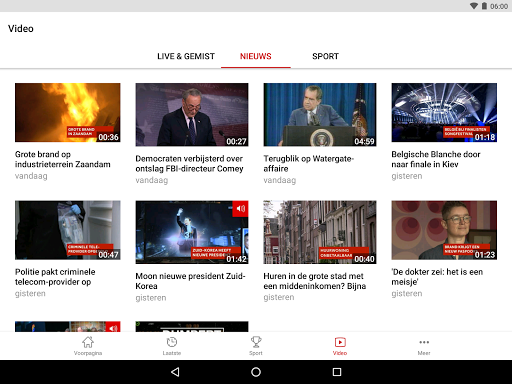The width and height of the screenshot is (512, 384).
Task: Toggle sound icon on Moon president video
Action: click(x=240, y=209)
